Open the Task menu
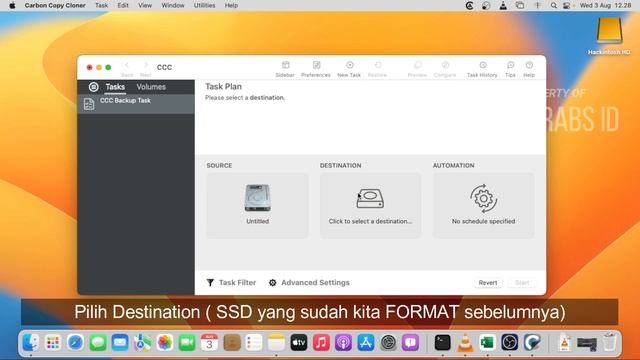 (x=102, y=5)
